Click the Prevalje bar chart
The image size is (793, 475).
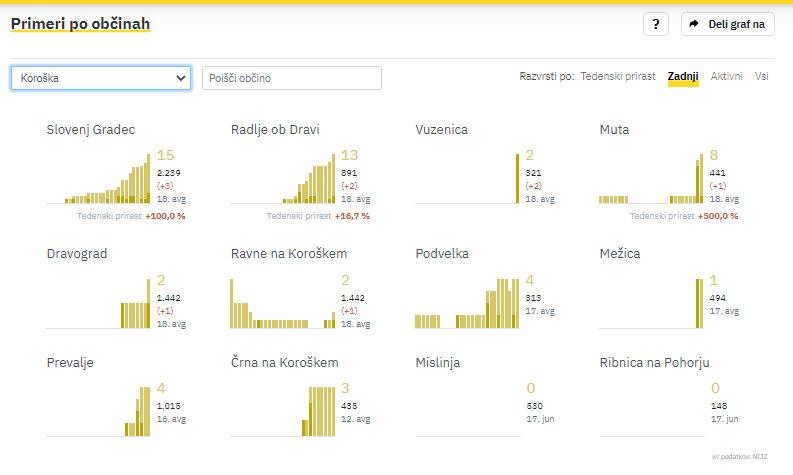98,412
